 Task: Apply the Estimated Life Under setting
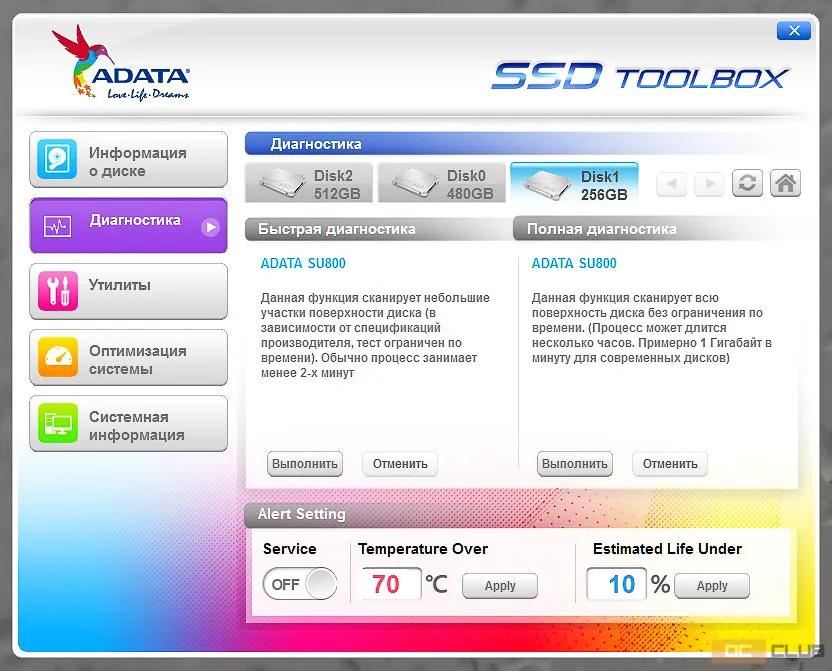click(712, 586)
